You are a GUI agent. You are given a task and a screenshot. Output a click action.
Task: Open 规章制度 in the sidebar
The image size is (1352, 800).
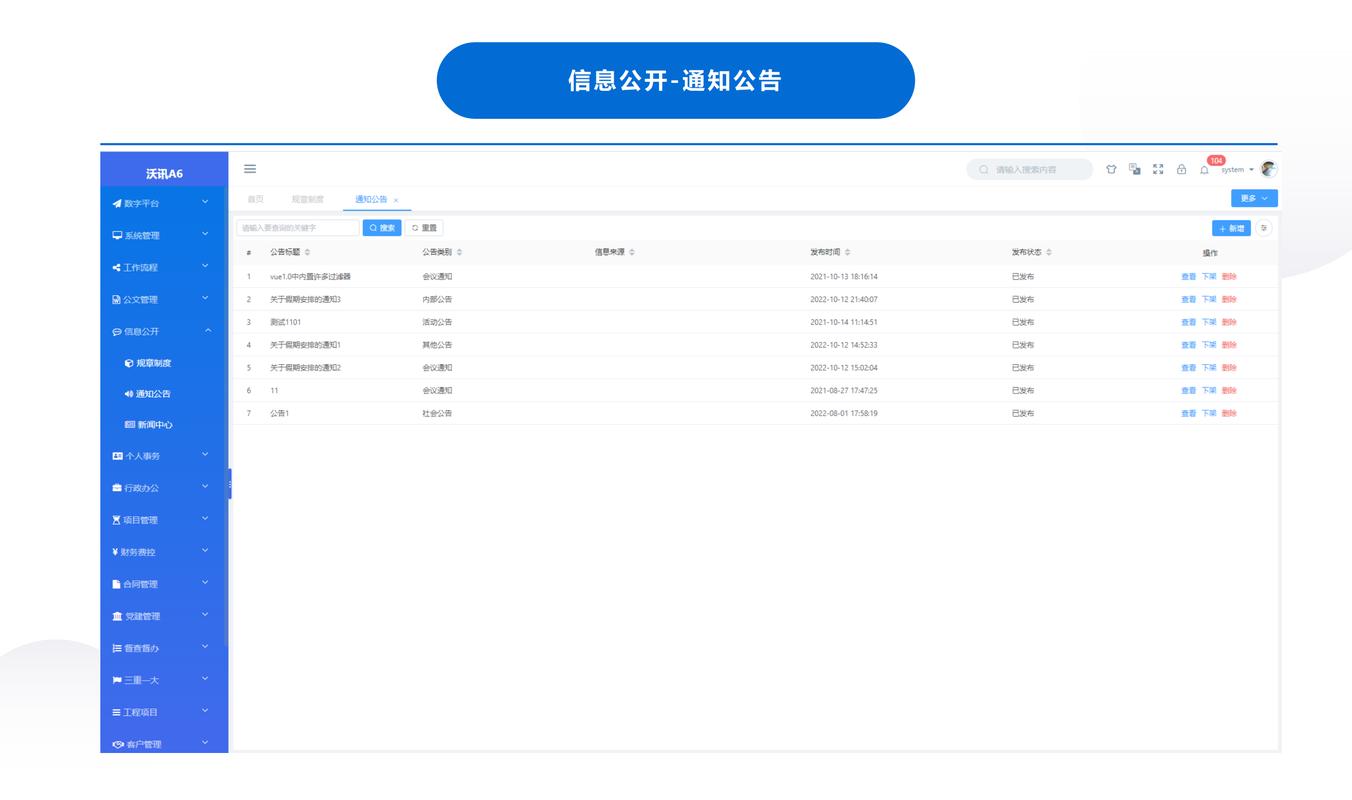[164, 363]
